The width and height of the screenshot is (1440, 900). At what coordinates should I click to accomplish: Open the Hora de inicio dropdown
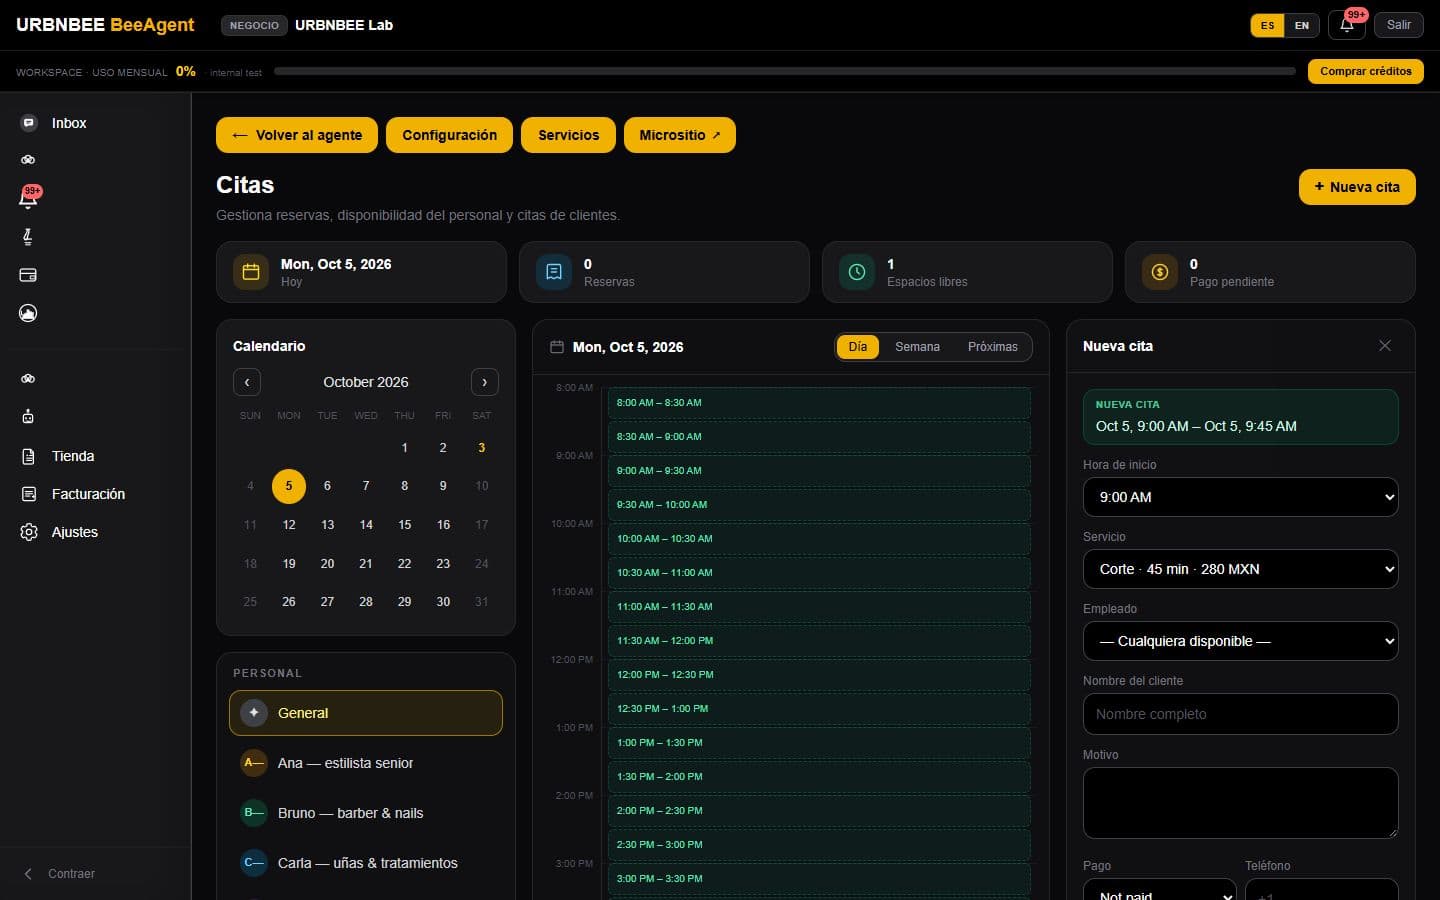coord(1241,497)
